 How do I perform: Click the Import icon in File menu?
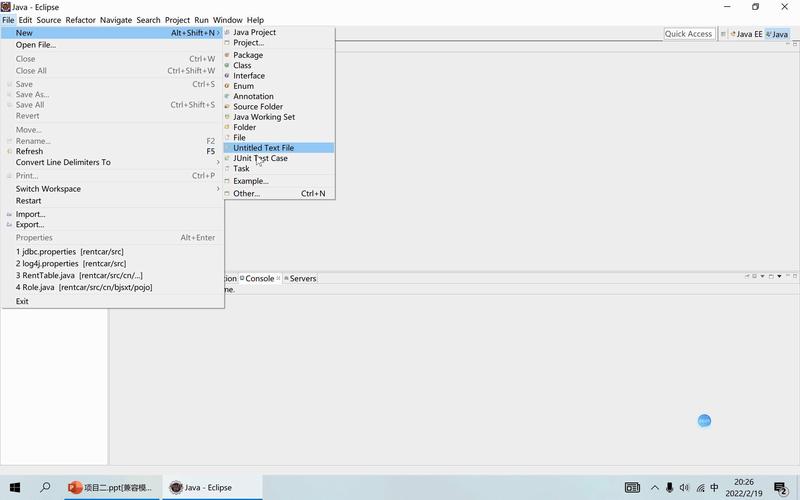(8, 214)
